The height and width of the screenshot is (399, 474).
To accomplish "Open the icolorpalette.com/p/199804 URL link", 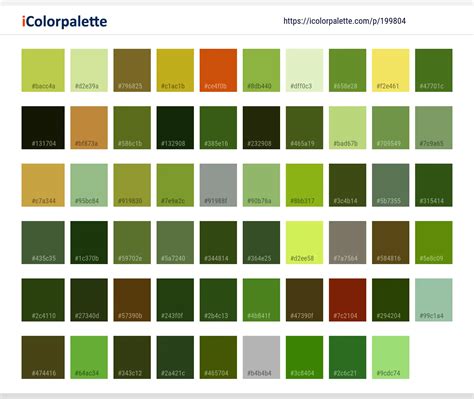I will [x=344, y=21].
